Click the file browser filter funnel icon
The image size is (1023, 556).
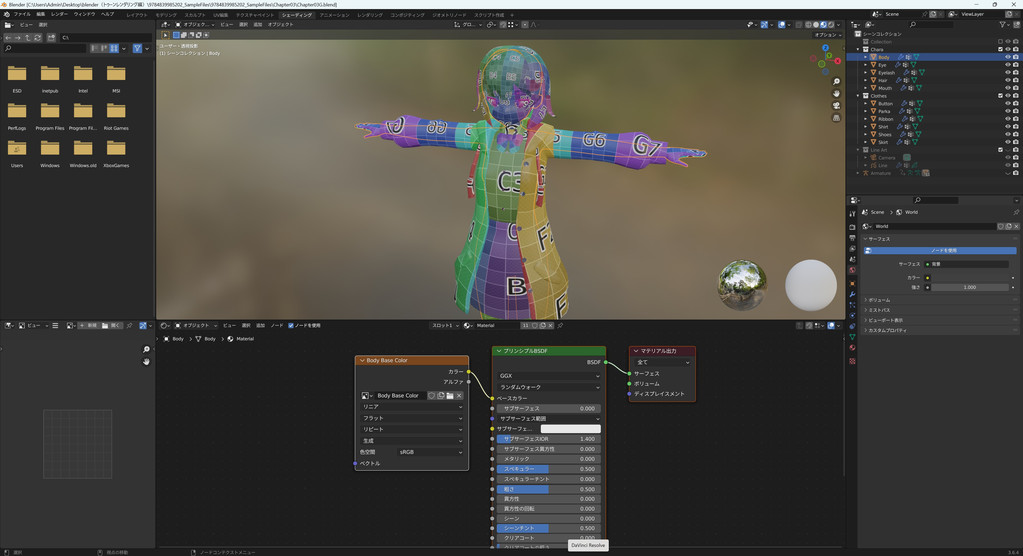pos(137,48)
